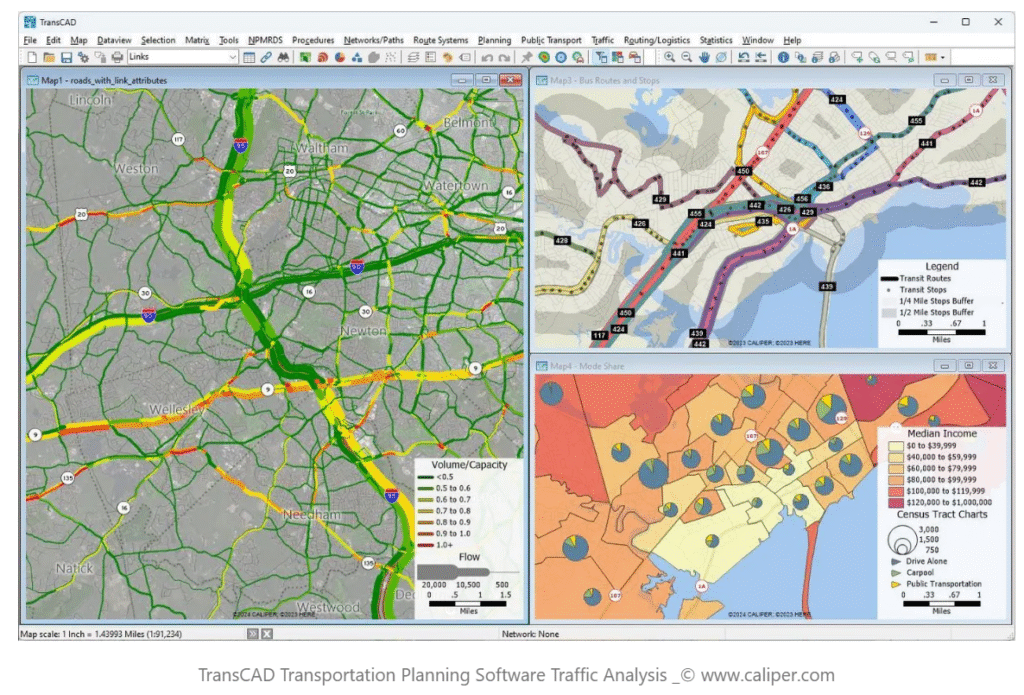Click the "Public Transportation" chart legend entry
Viewport: 1024px width, 695px height.
[943, 584]
